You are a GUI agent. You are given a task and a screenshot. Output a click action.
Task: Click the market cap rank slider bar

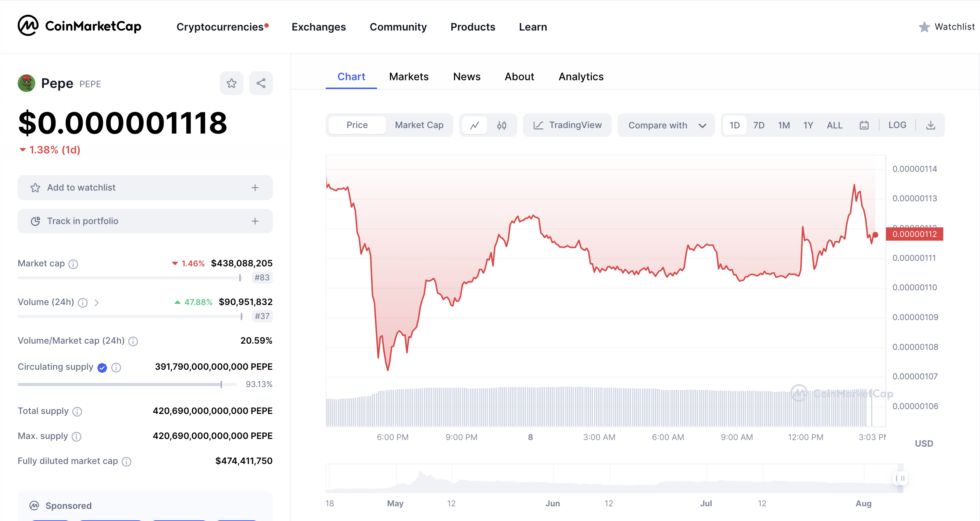pos(129,277)
